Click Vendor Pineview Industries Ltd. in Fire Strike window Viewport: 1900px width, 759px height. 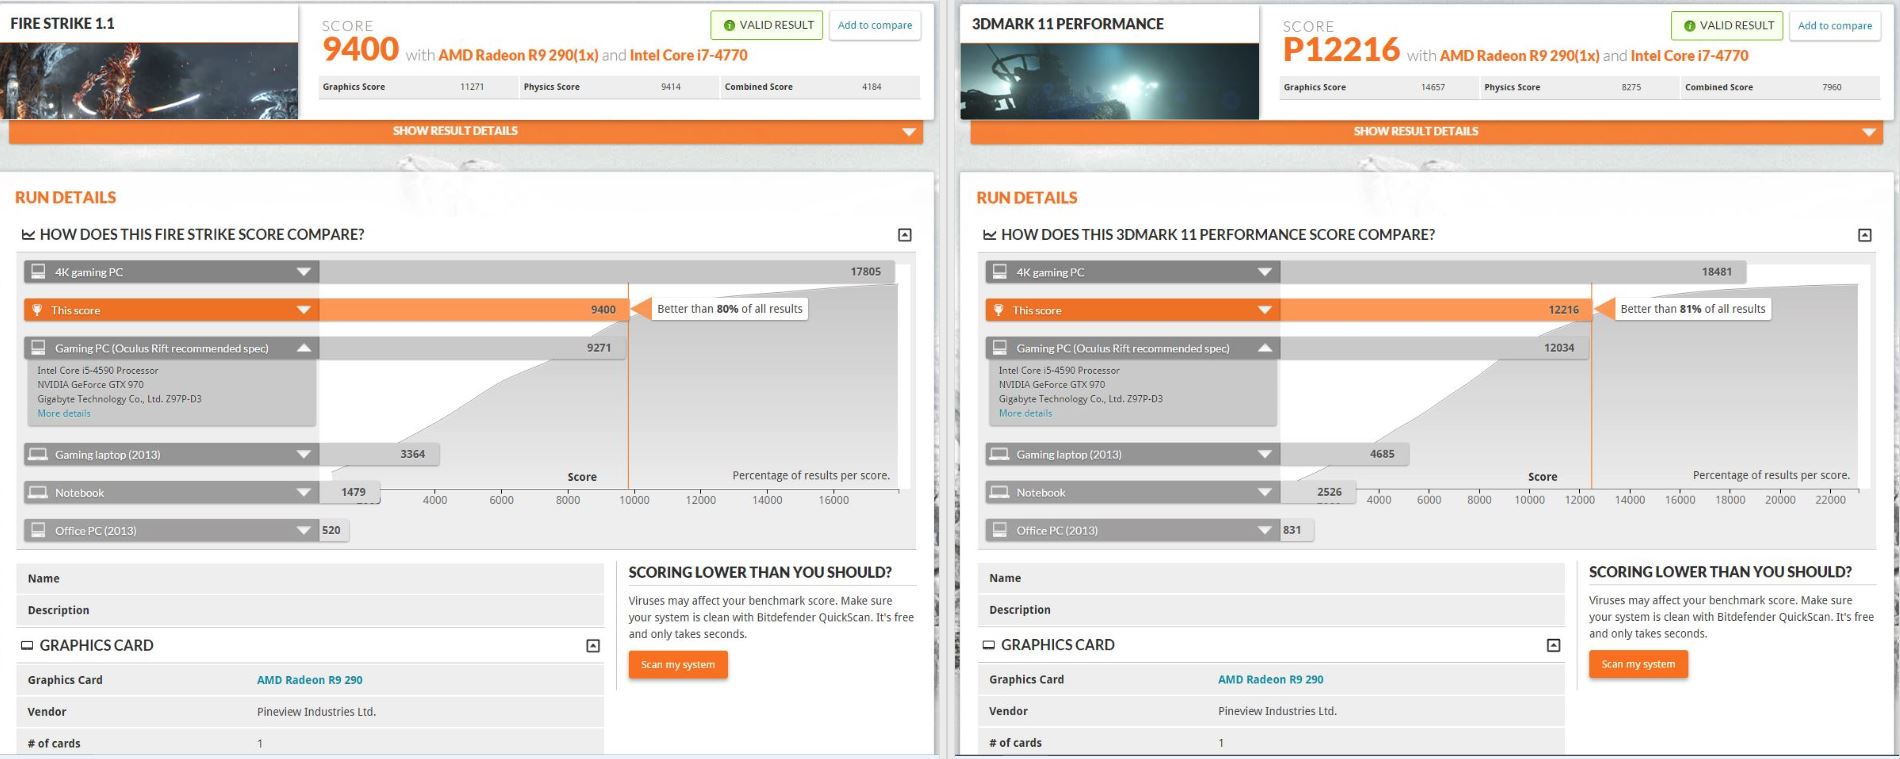tap(316, 712)
